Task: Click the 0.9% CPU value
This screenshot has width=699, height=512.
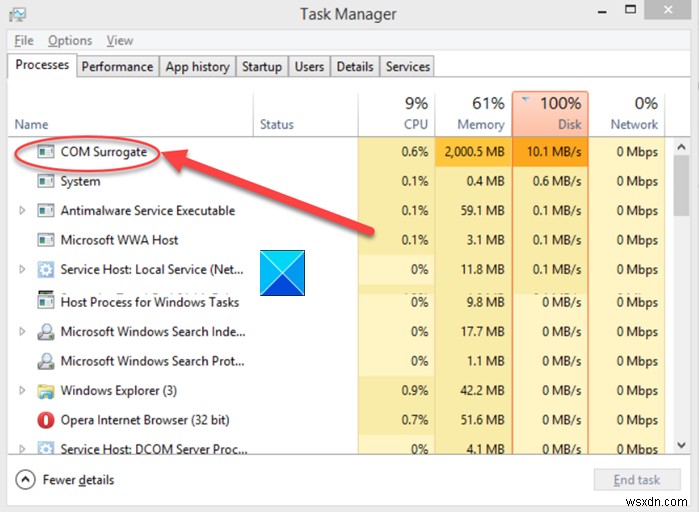Action: [x=415, y=390]
